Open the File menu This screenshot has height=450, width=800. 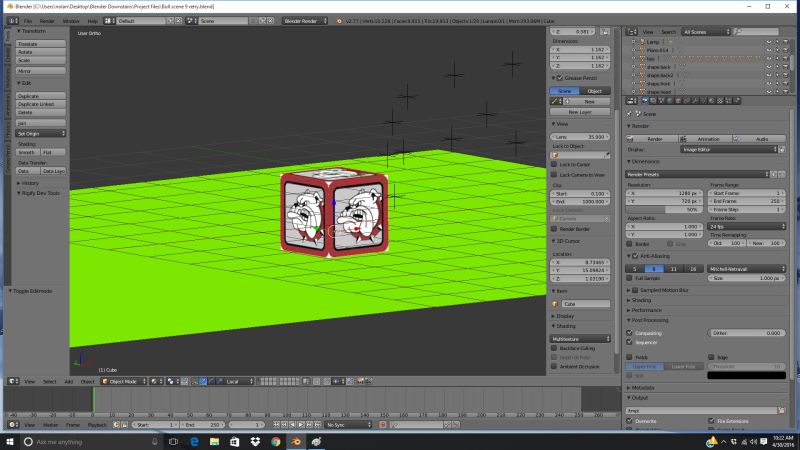28,21
